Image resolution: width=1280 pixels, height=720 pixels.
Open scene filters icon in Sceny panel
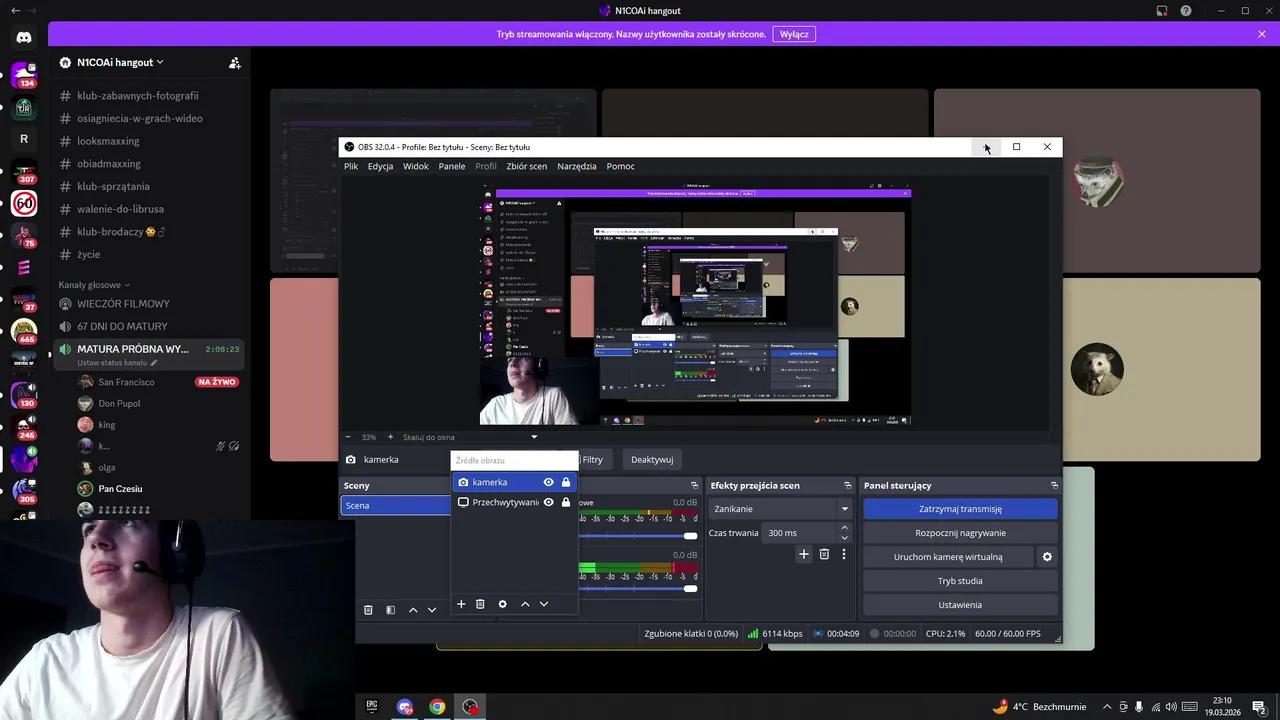coord(390,610)
